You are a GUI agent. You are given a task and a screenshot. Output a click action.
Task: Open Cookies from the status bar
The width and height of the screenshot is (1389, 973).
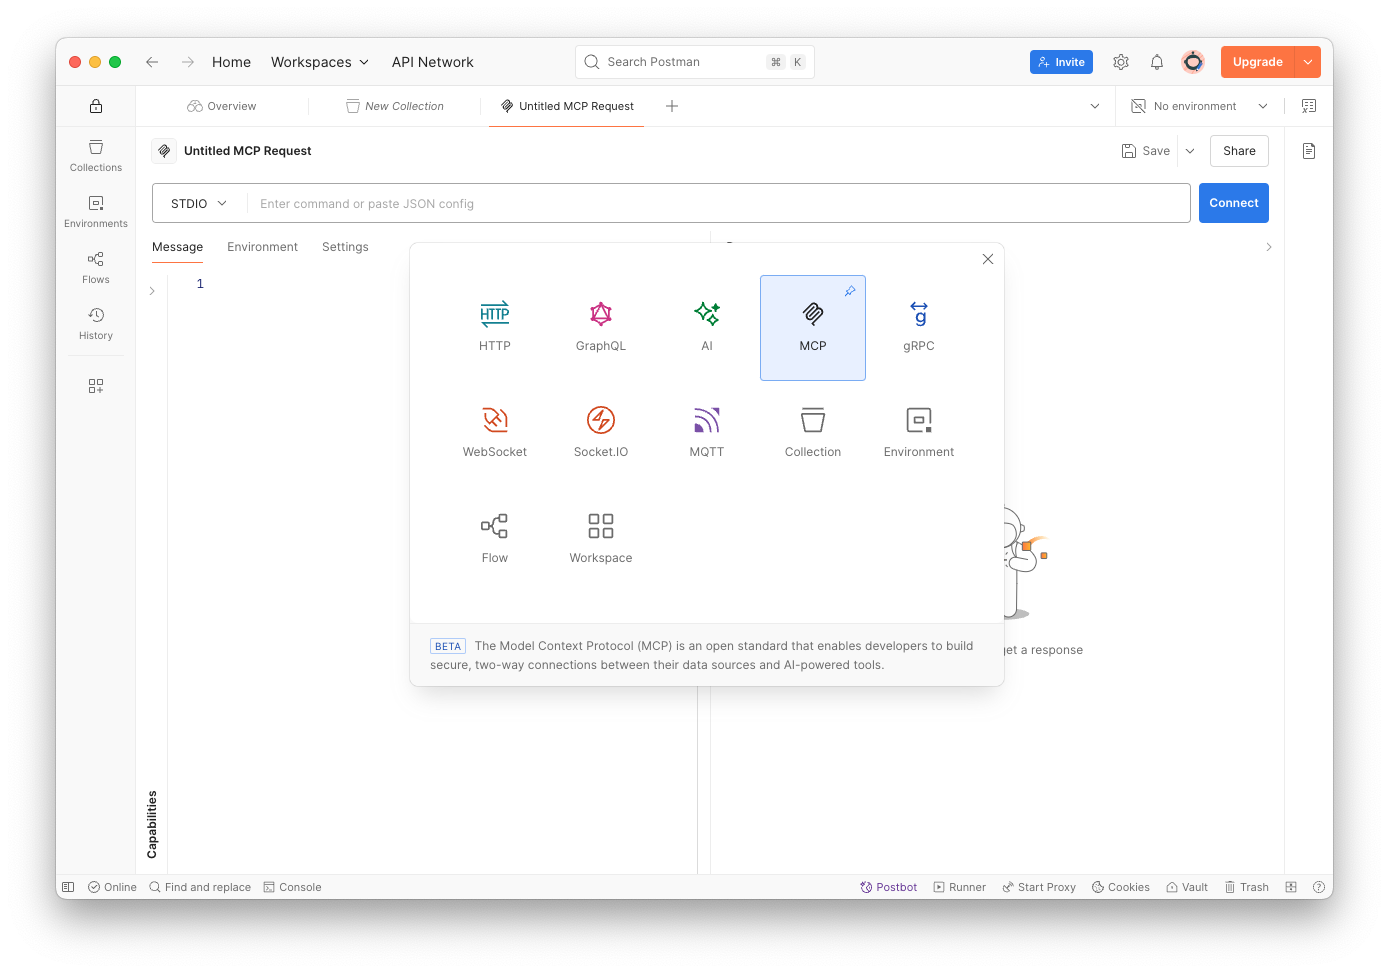[1121, 887]
